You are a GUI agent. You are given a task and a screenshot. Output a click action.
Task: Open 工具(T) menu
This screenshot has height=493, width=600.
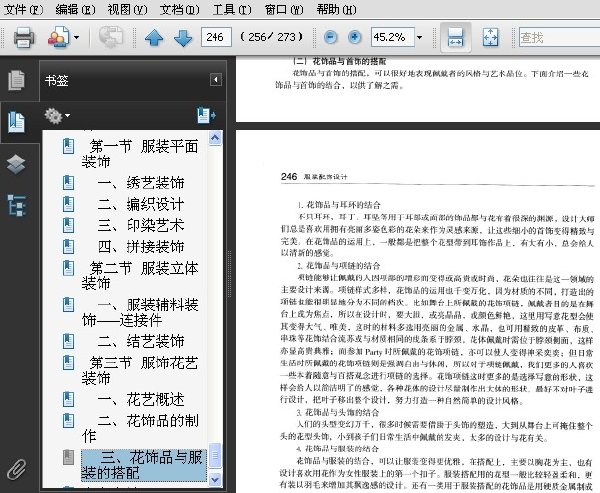pyautogui.click(x=232, y=9)
